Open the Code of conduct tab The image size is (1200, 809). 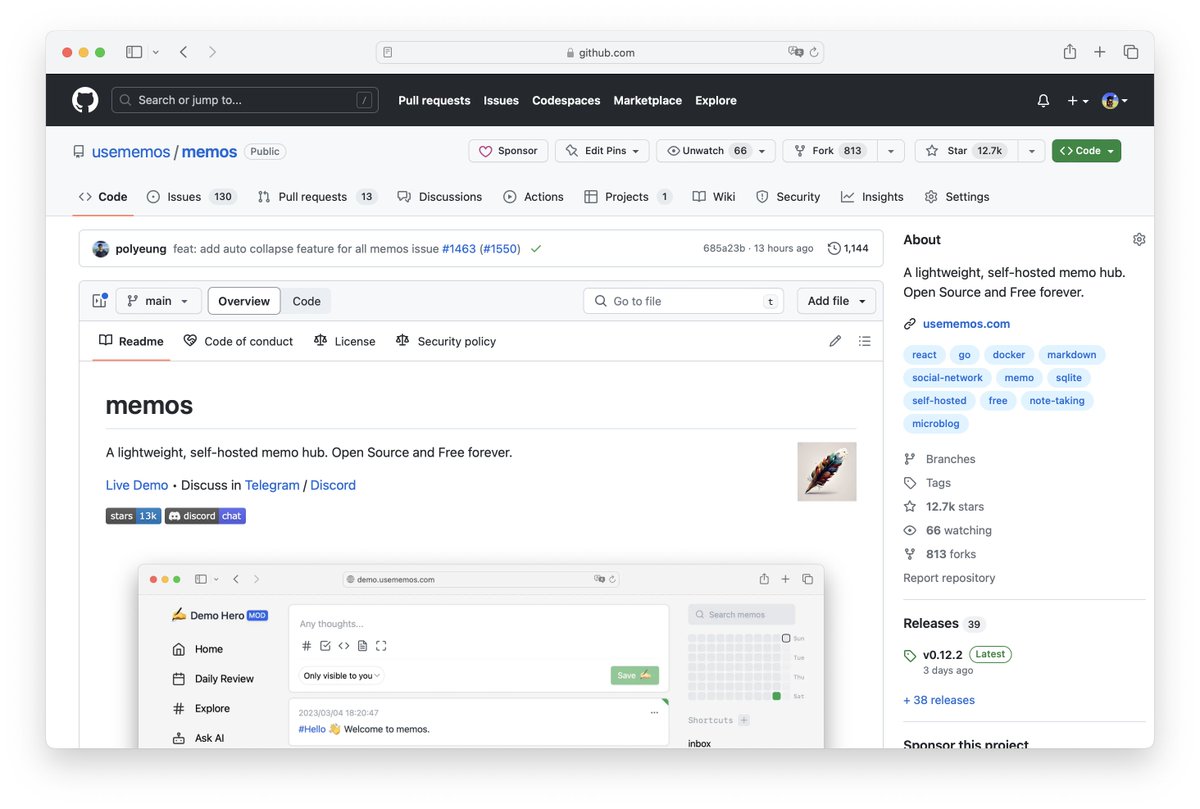238,342
